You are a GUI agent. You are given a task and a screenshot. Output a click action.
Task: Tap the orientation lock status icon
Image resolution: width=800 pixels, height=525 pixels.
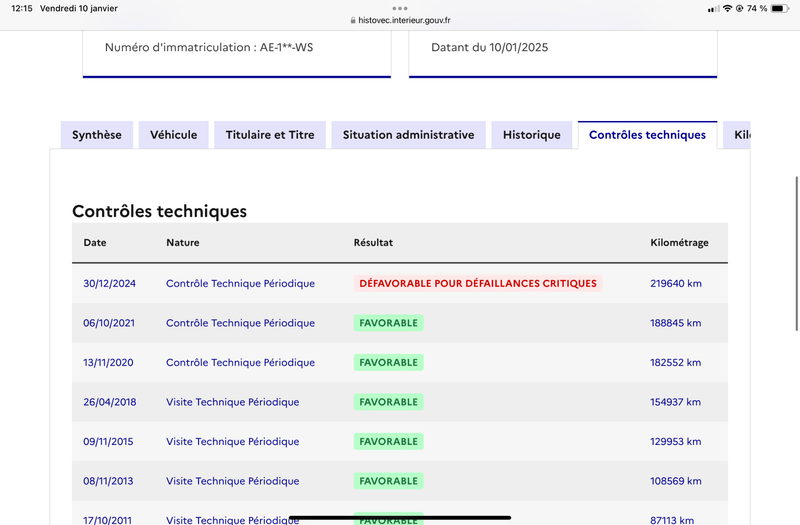point(739,8)
